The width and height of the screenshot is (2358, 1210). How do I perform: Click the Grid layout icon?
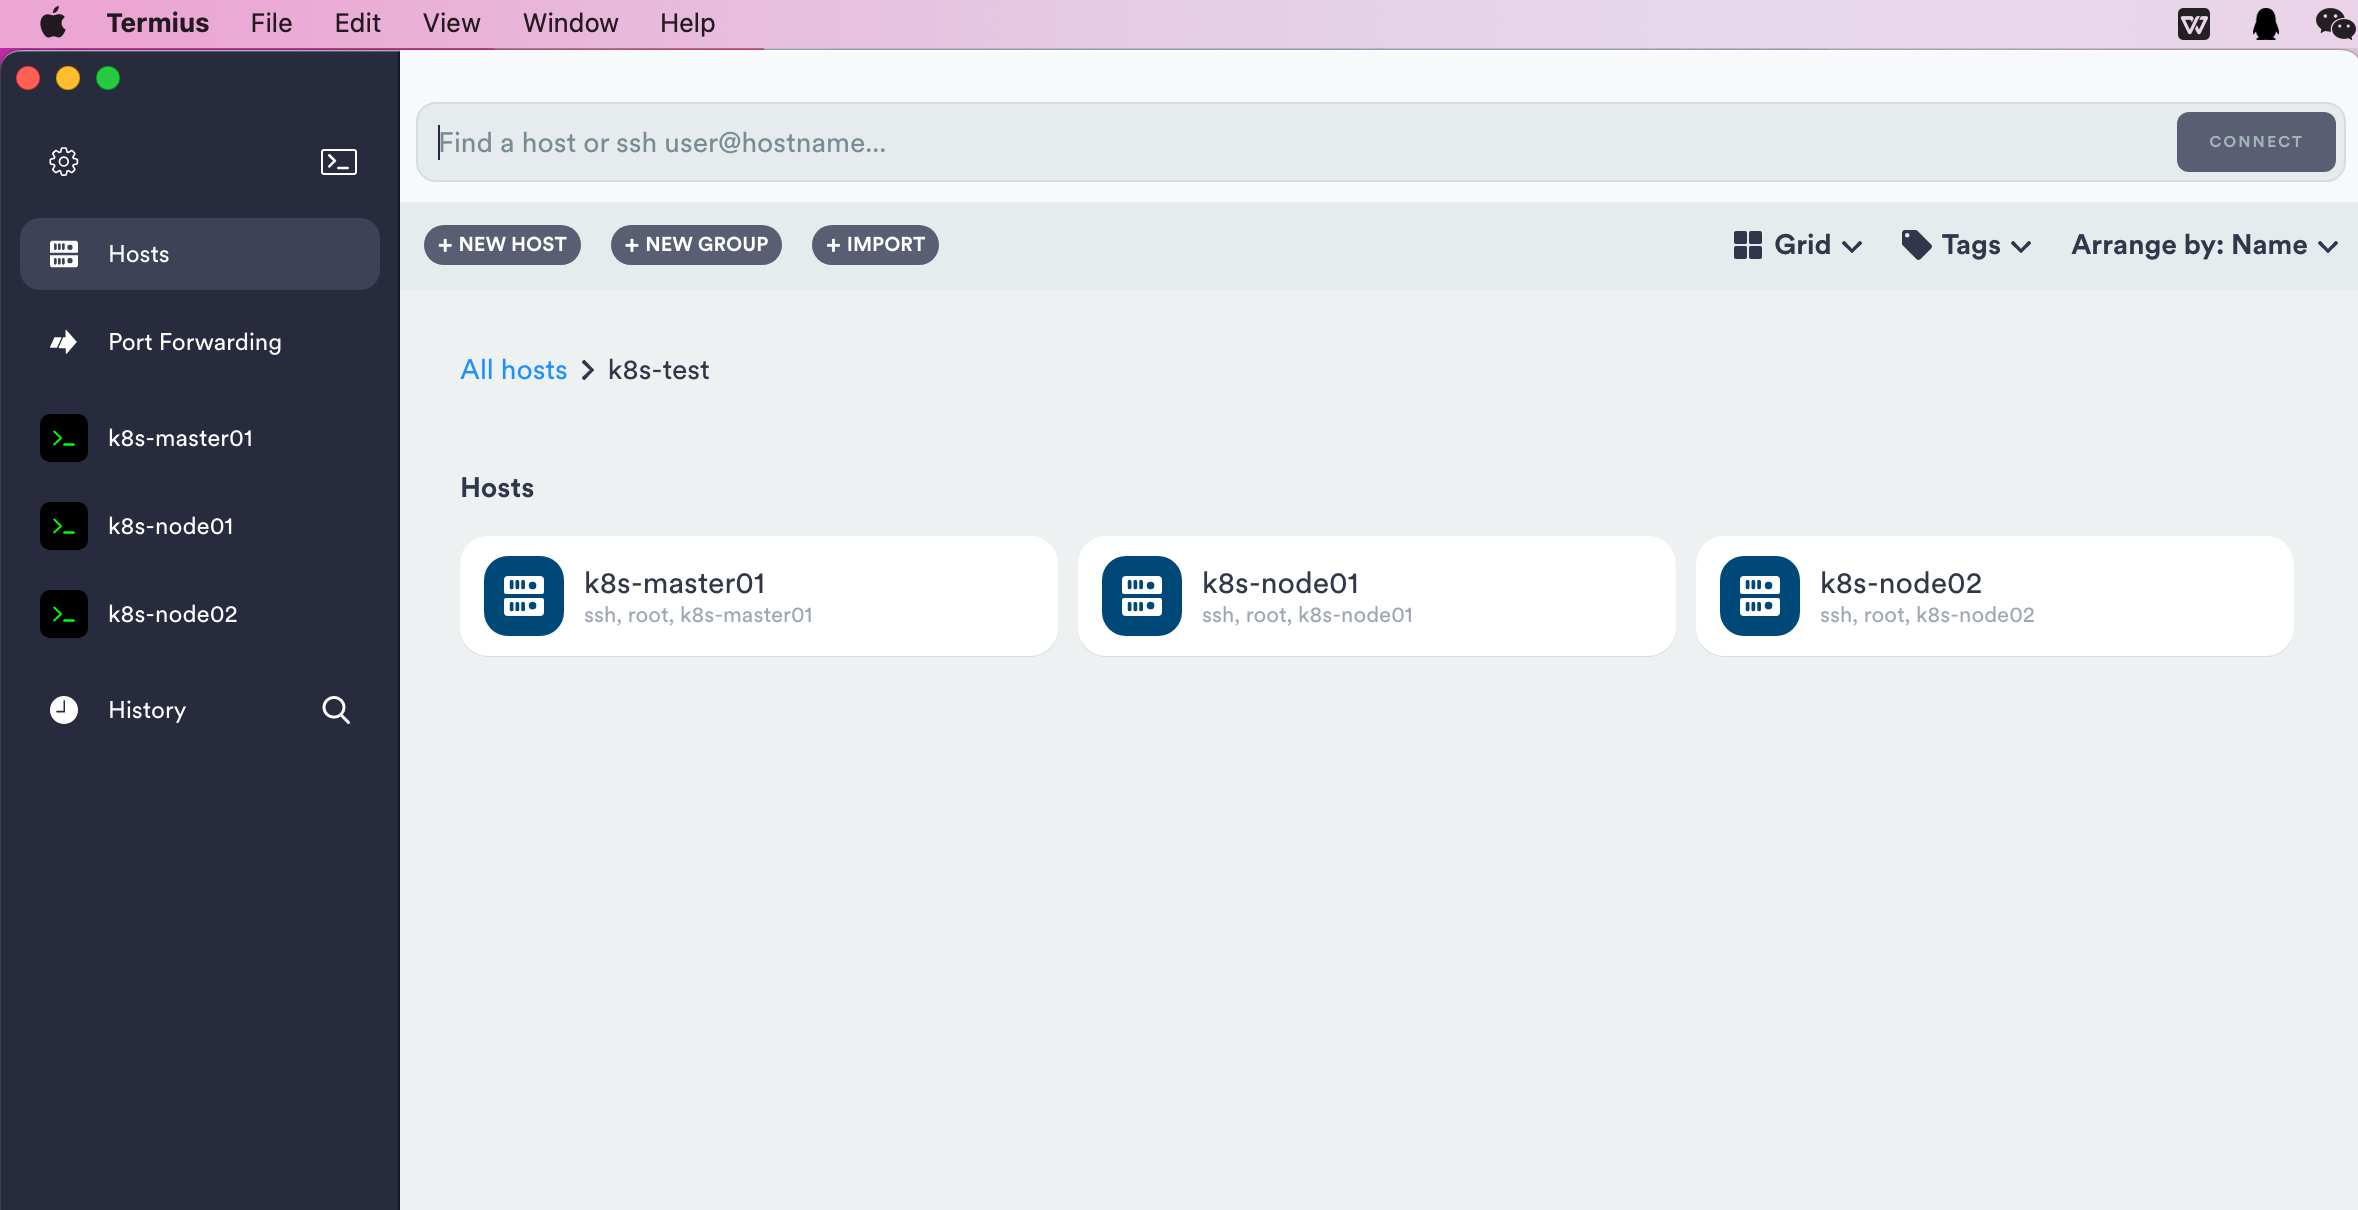1748,245
